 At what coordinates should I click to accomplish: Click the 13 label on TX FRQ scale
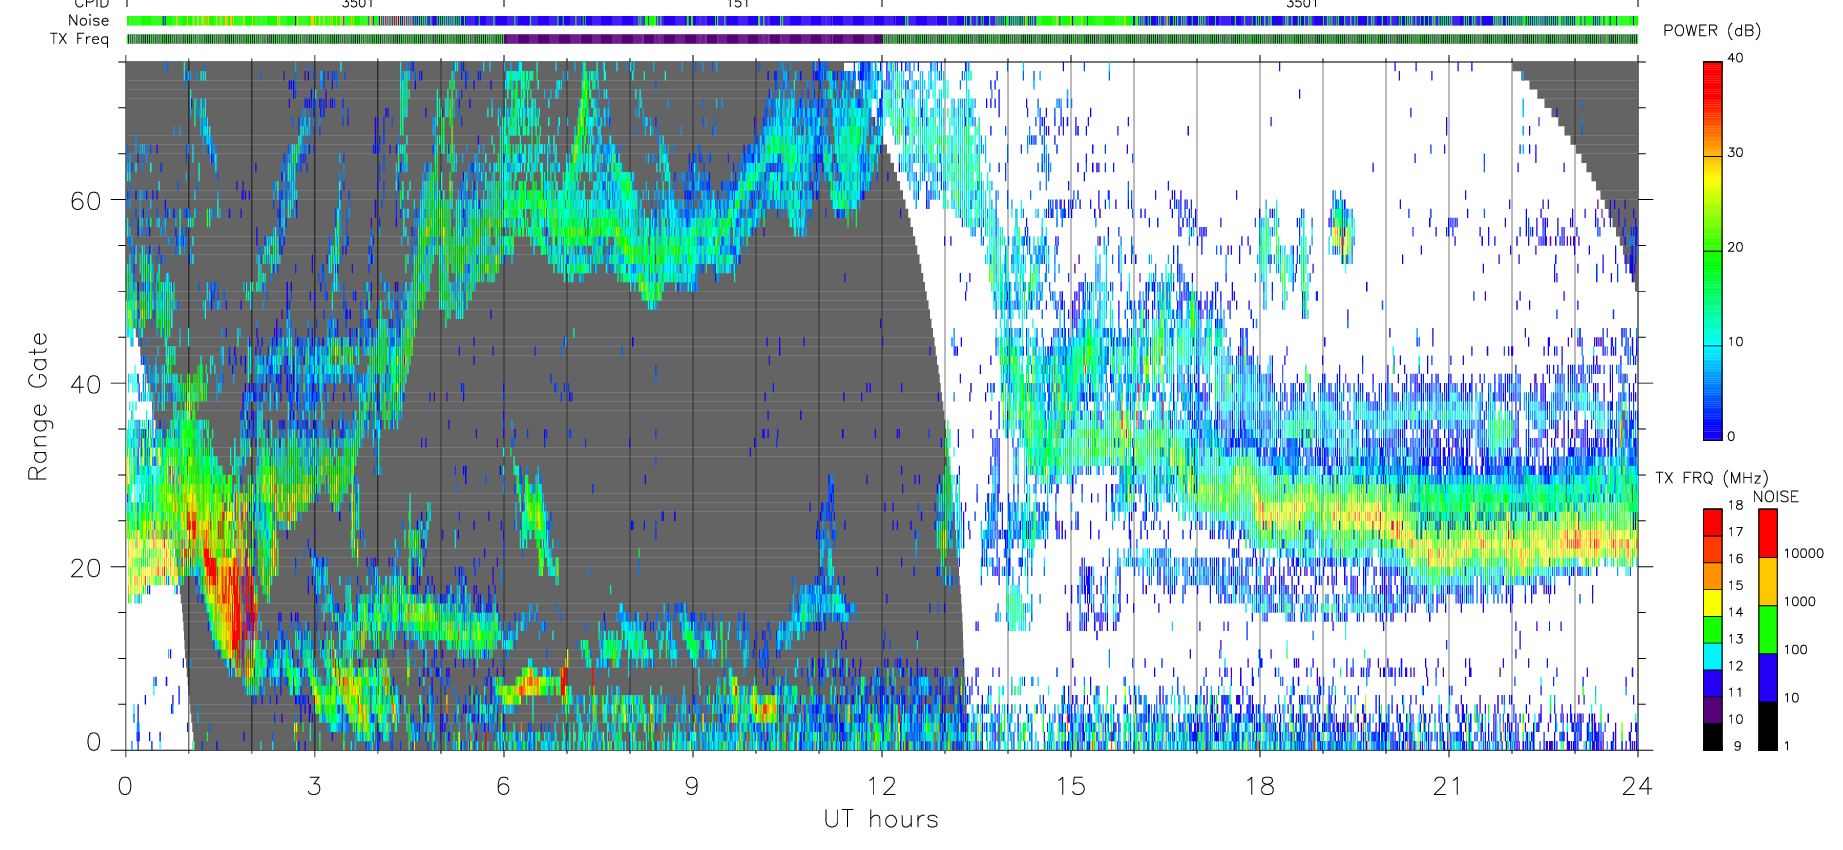click(x=1735, y=639)
